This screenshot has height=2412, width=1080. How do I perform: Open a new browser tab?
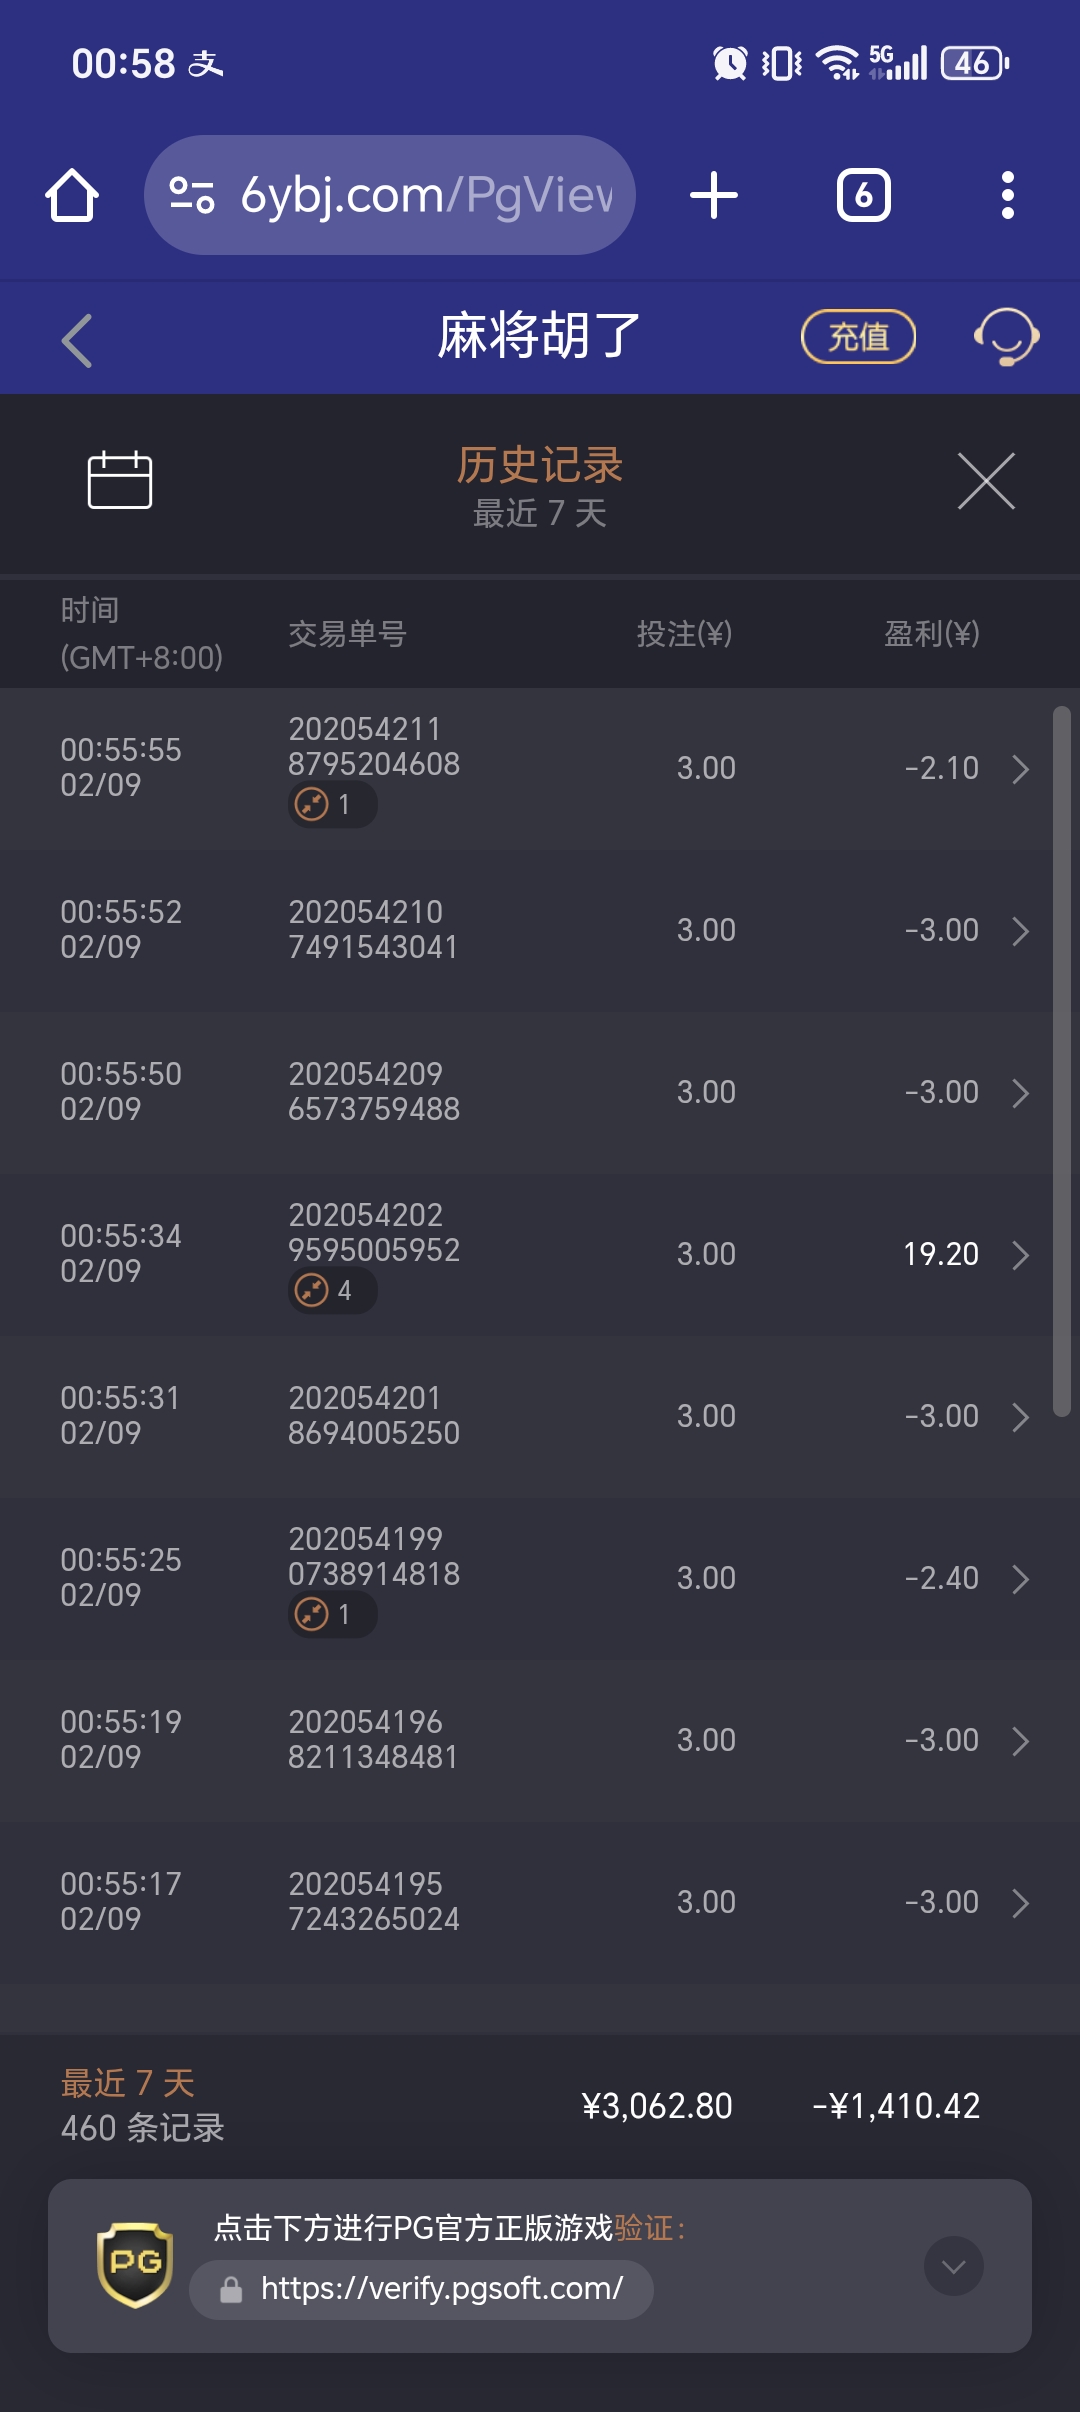click(x=714, y=195)
